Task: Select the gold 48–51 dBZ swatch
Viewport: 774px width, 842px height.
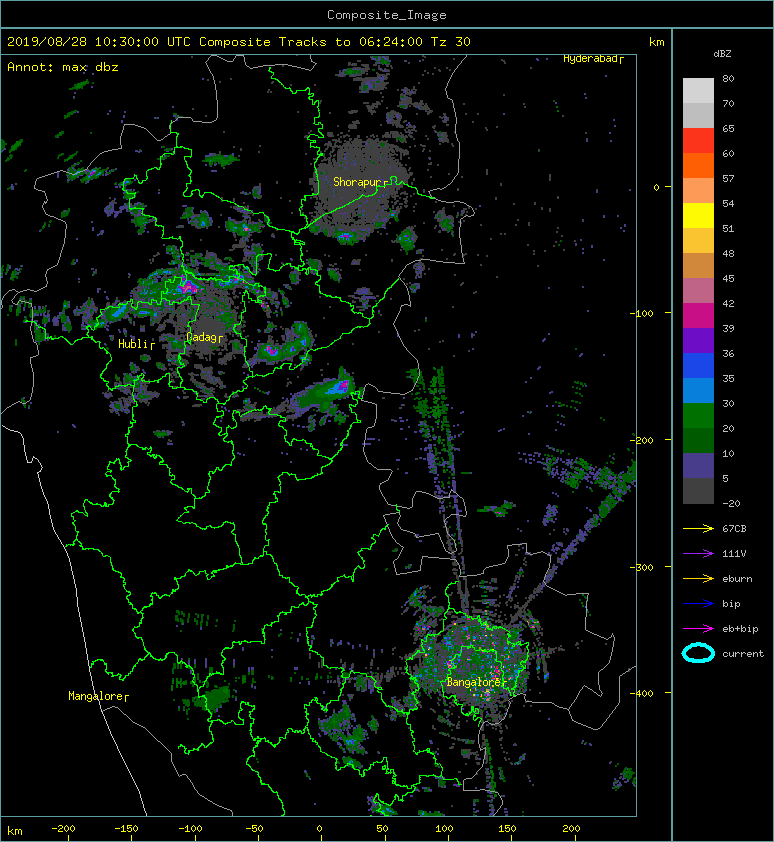Action: pos(698,241)
